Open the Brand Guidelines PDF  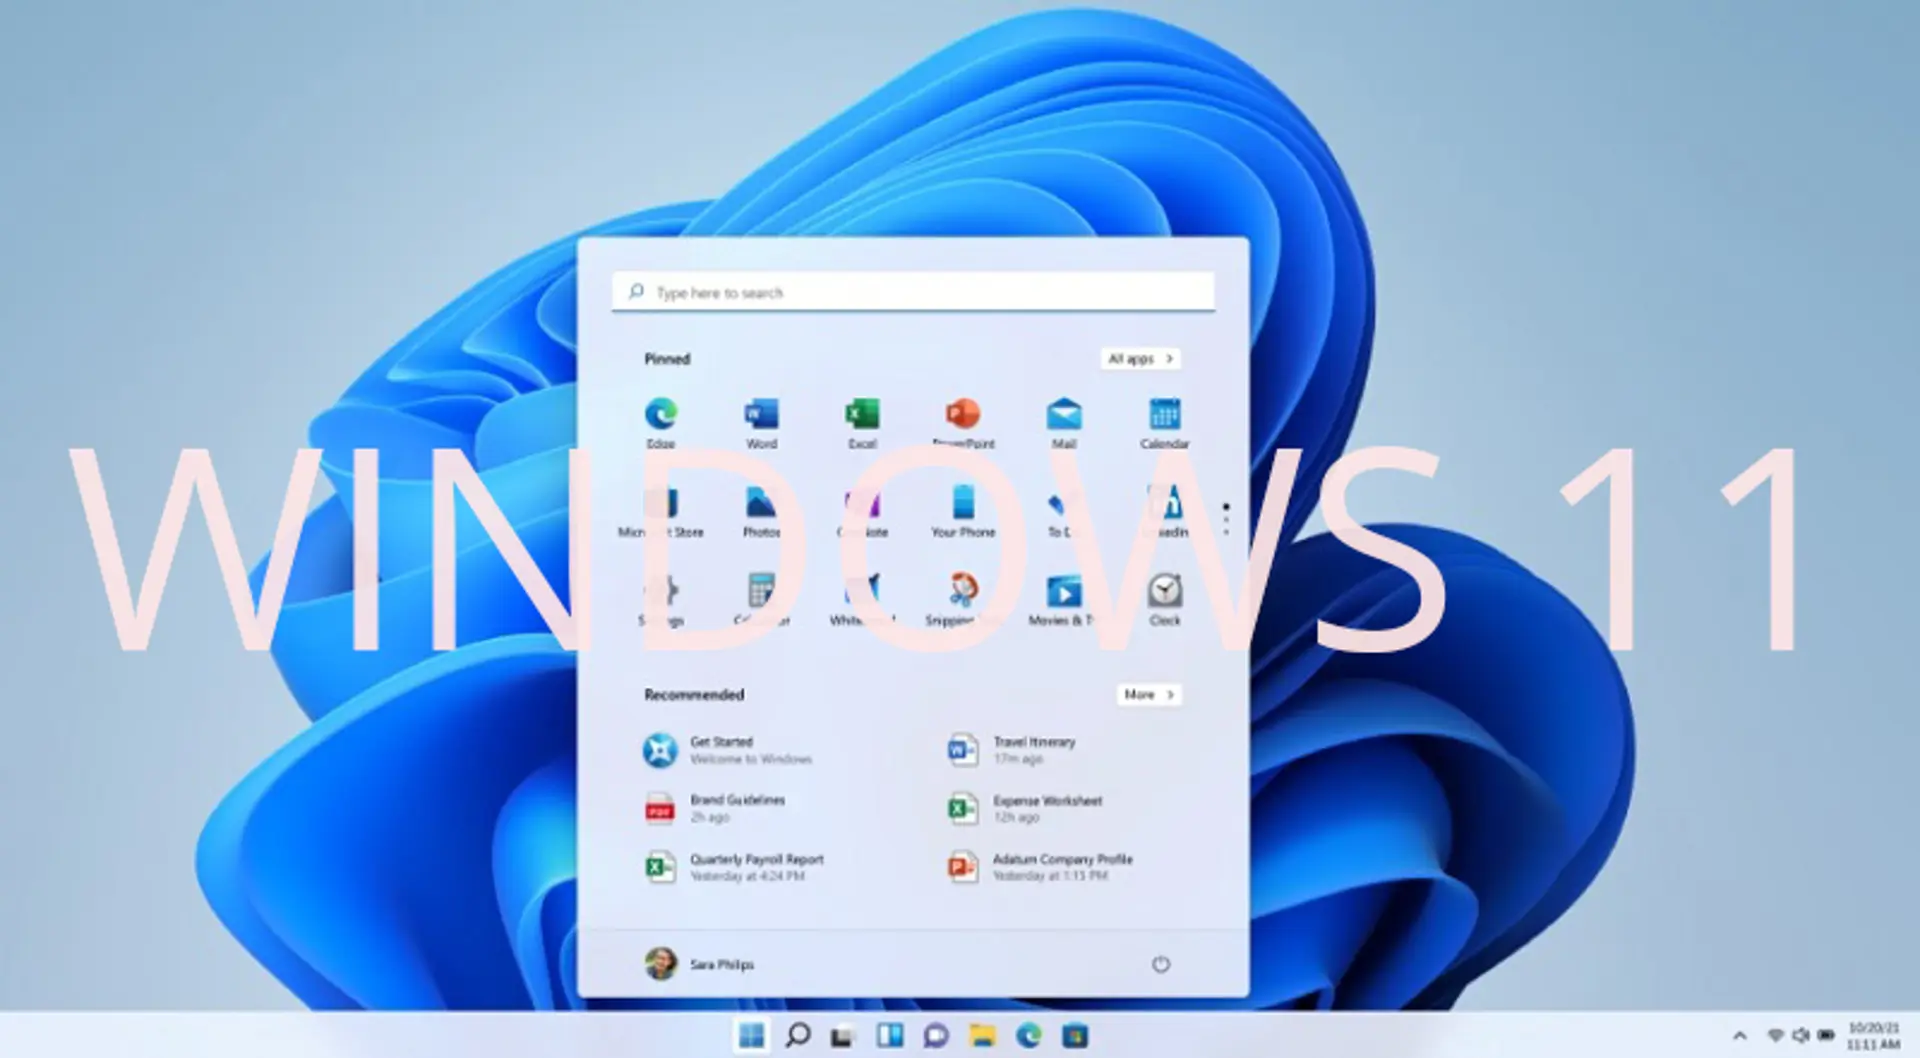coord(715,808)
